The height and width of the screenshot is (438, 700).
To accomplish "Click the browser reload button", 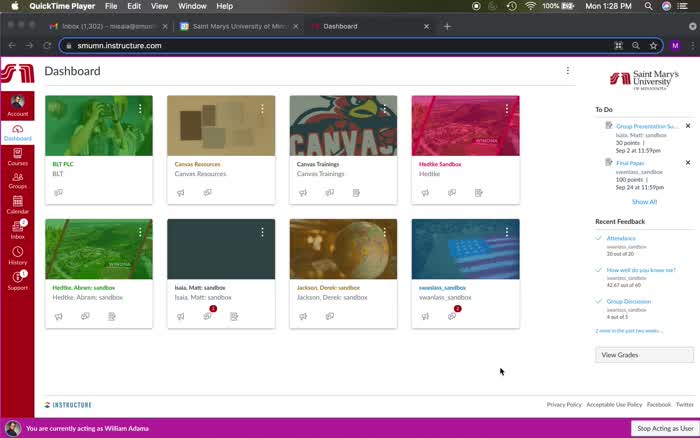I will point(47,46).
